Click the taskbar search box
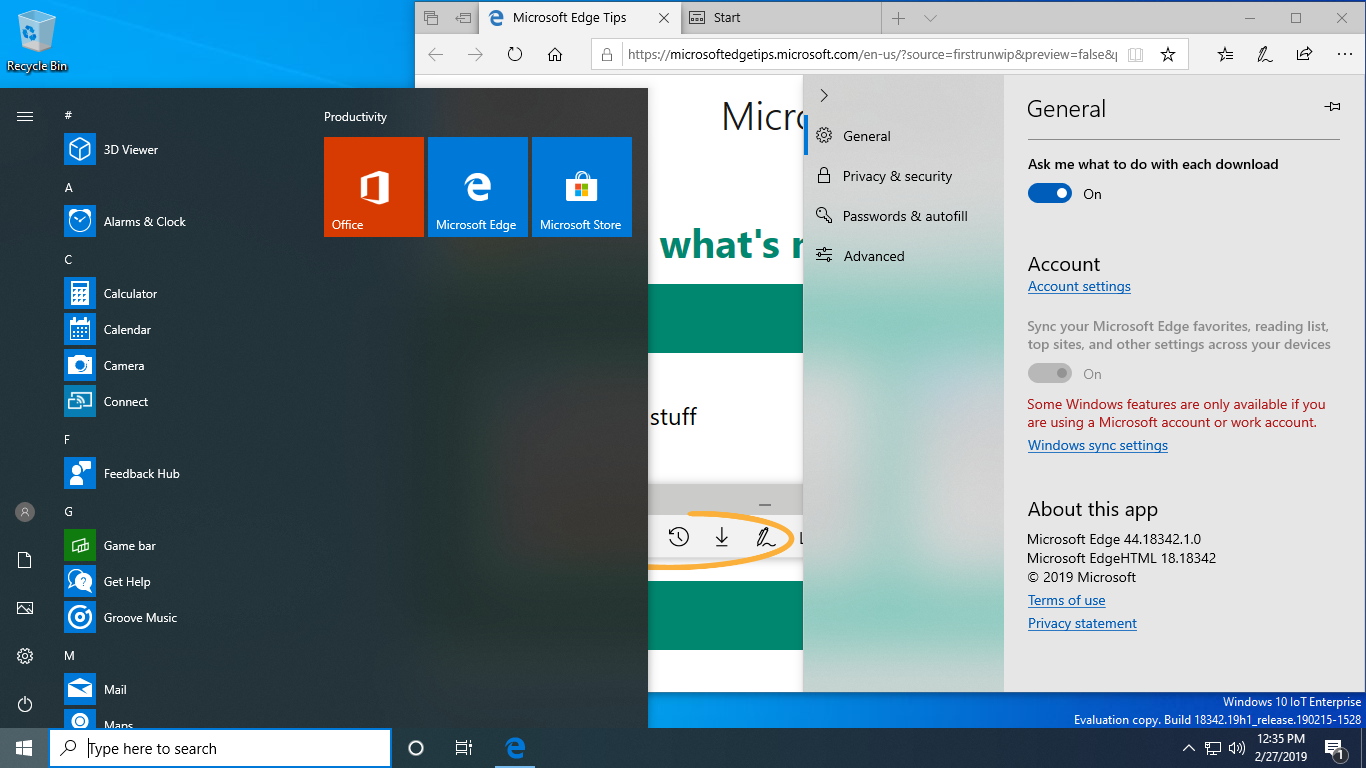This screenshot has height=768, width=1366. pyautogui.click(x=220, y=748)
